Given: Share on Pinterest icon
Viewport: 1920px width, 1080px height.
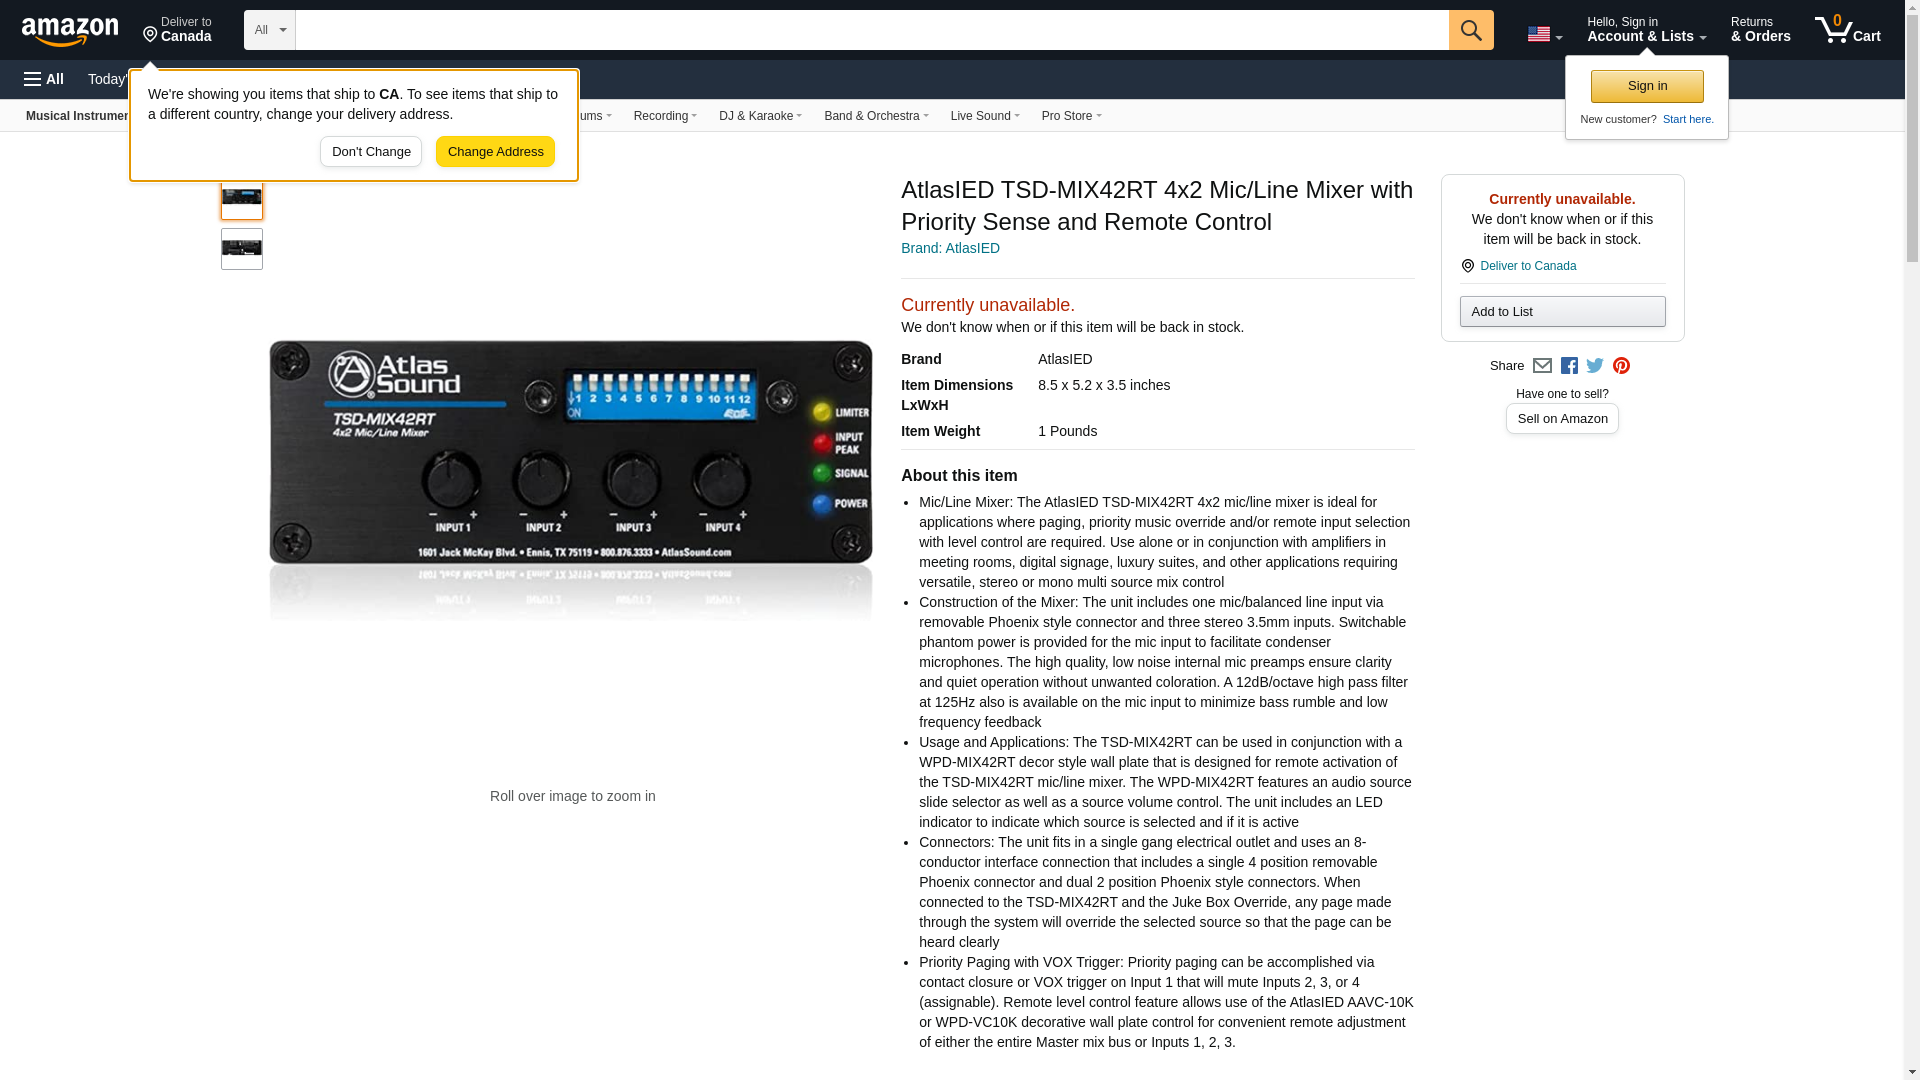Looking at the screenshot, I should coord(1621,366).
